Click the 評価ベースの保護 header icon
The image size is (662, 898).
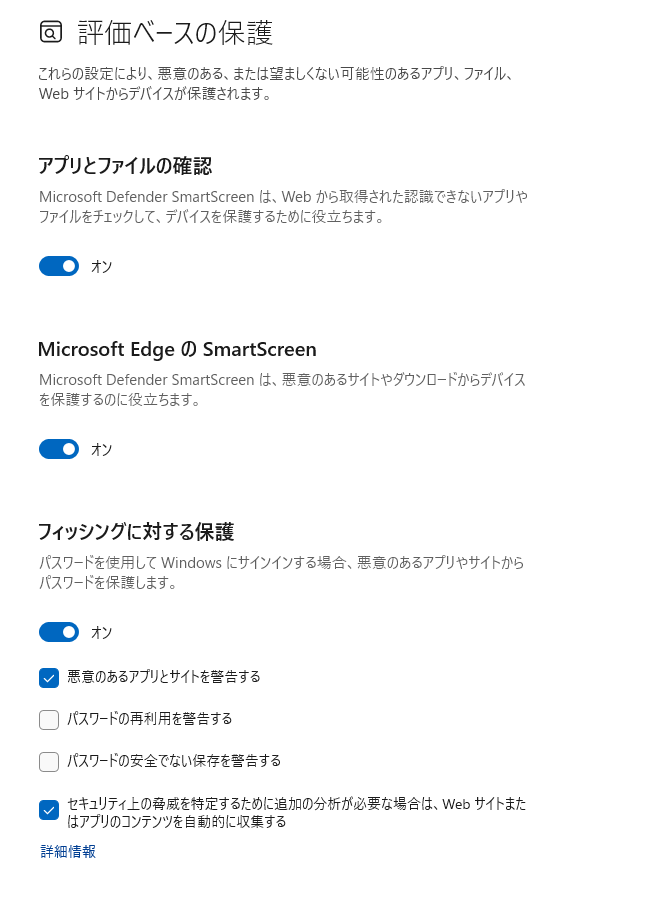point(50,33)
